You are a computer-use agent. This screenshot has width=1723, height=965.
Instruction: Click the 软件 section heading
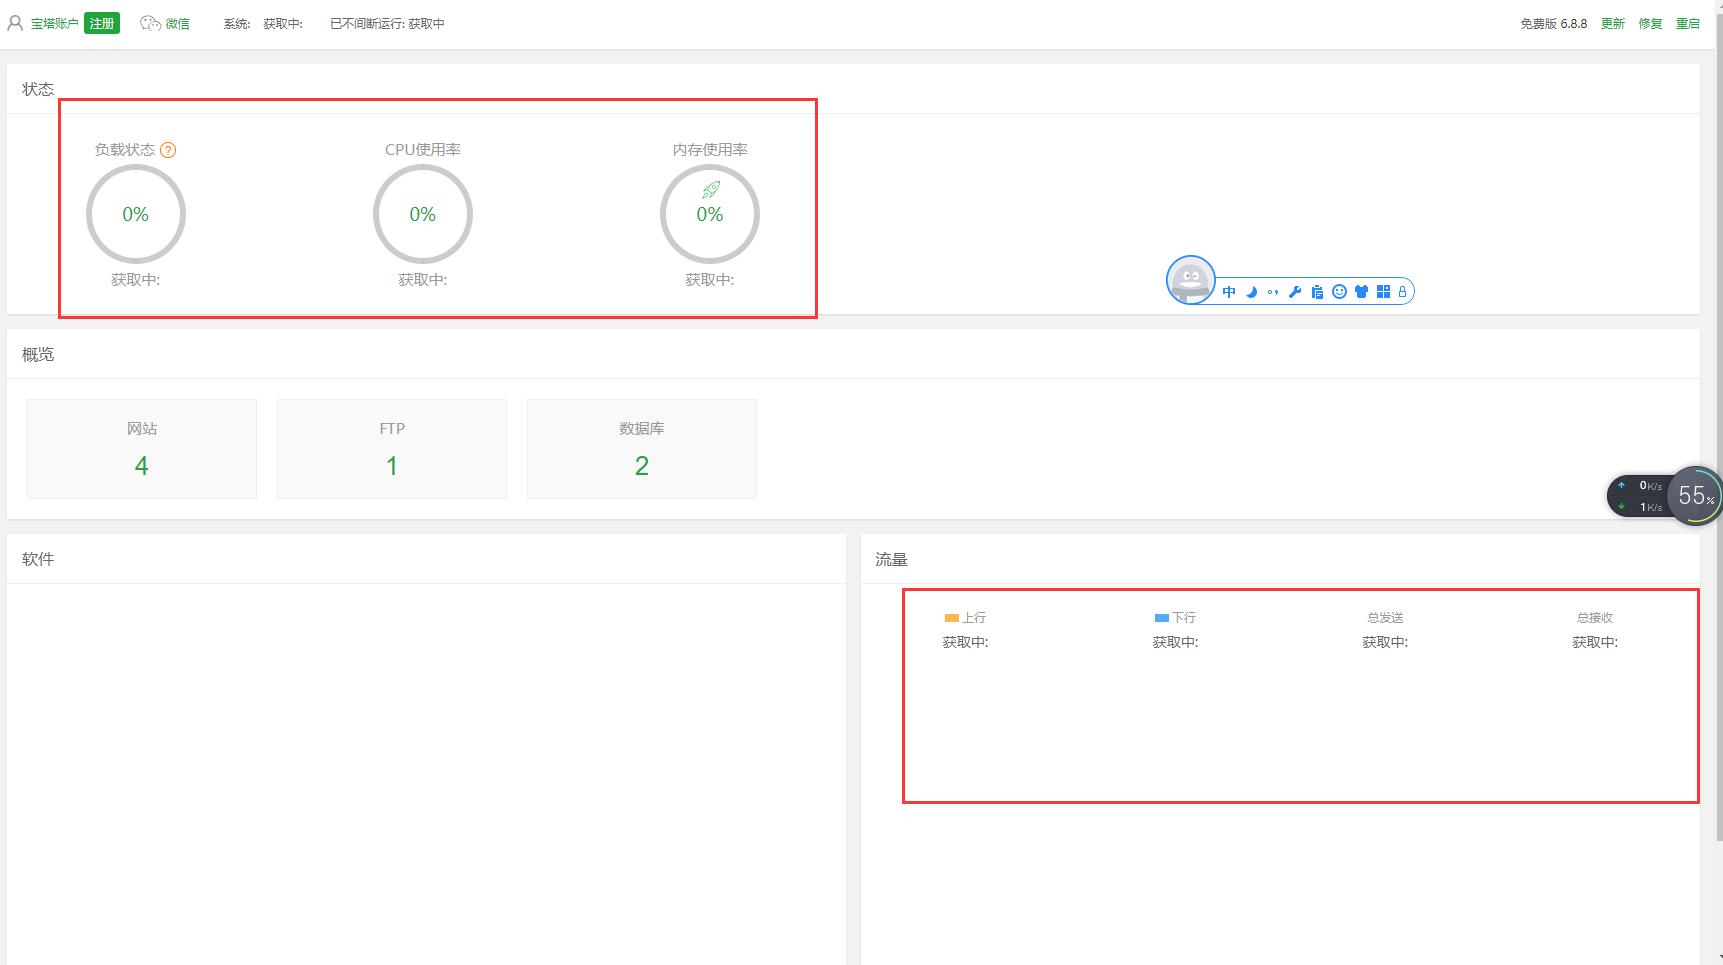coord(38,559)
